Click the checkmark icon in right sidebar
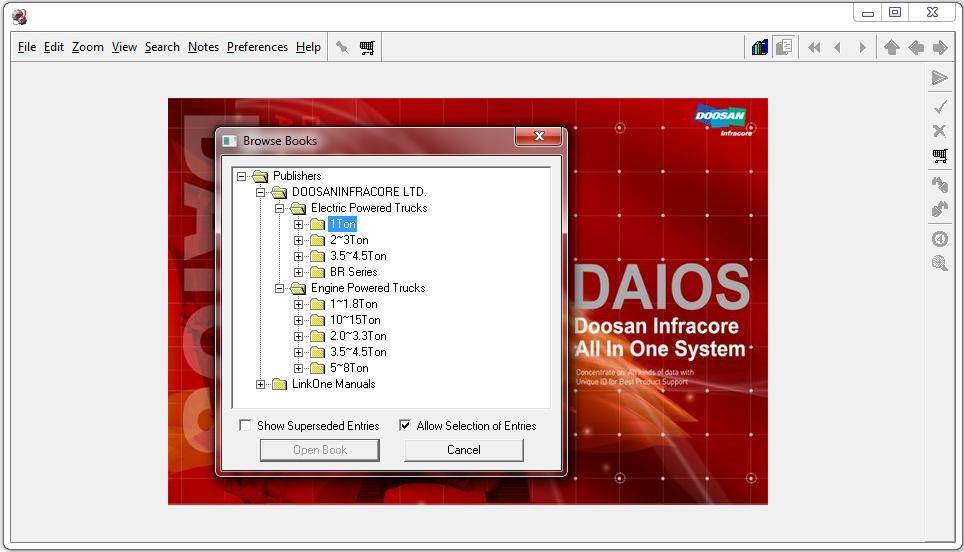Image resolution: width=964 pixels, height=552 pixels. 940,107
